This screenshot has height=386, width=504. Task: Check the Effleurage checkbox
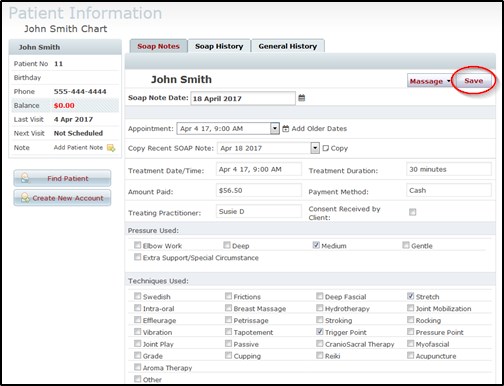point(137,320)
